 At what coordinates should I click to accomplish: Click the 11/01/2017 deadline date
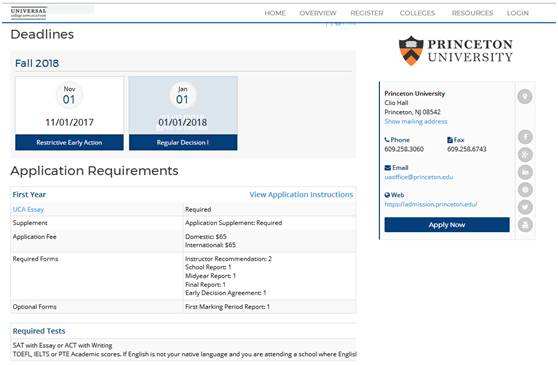pos(69,122)
